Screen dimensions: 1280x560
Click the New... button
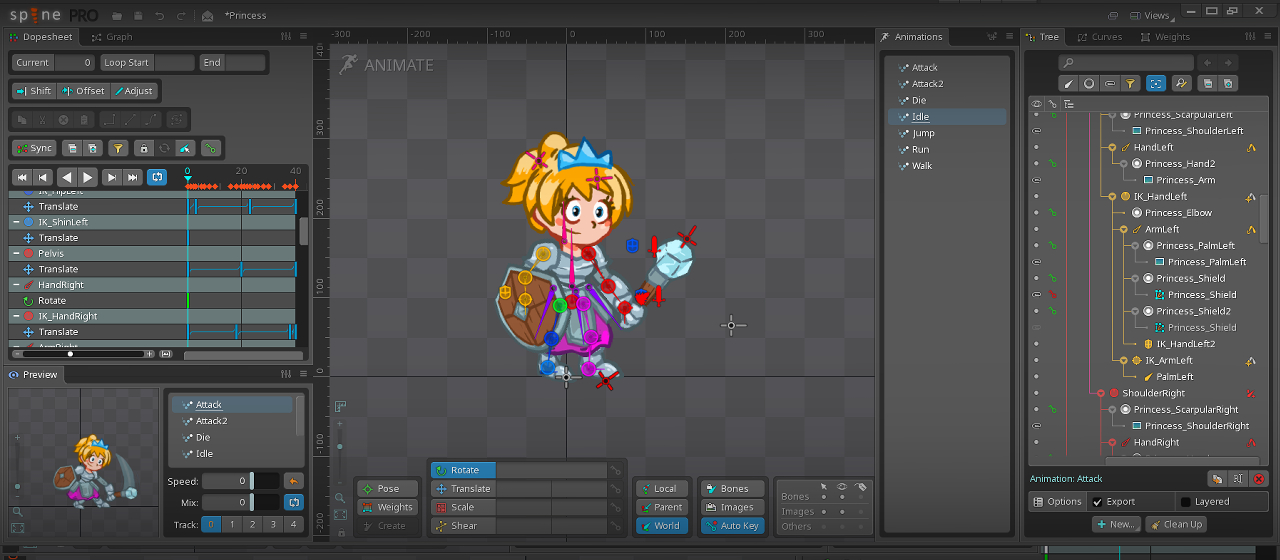pos(1116,524)
